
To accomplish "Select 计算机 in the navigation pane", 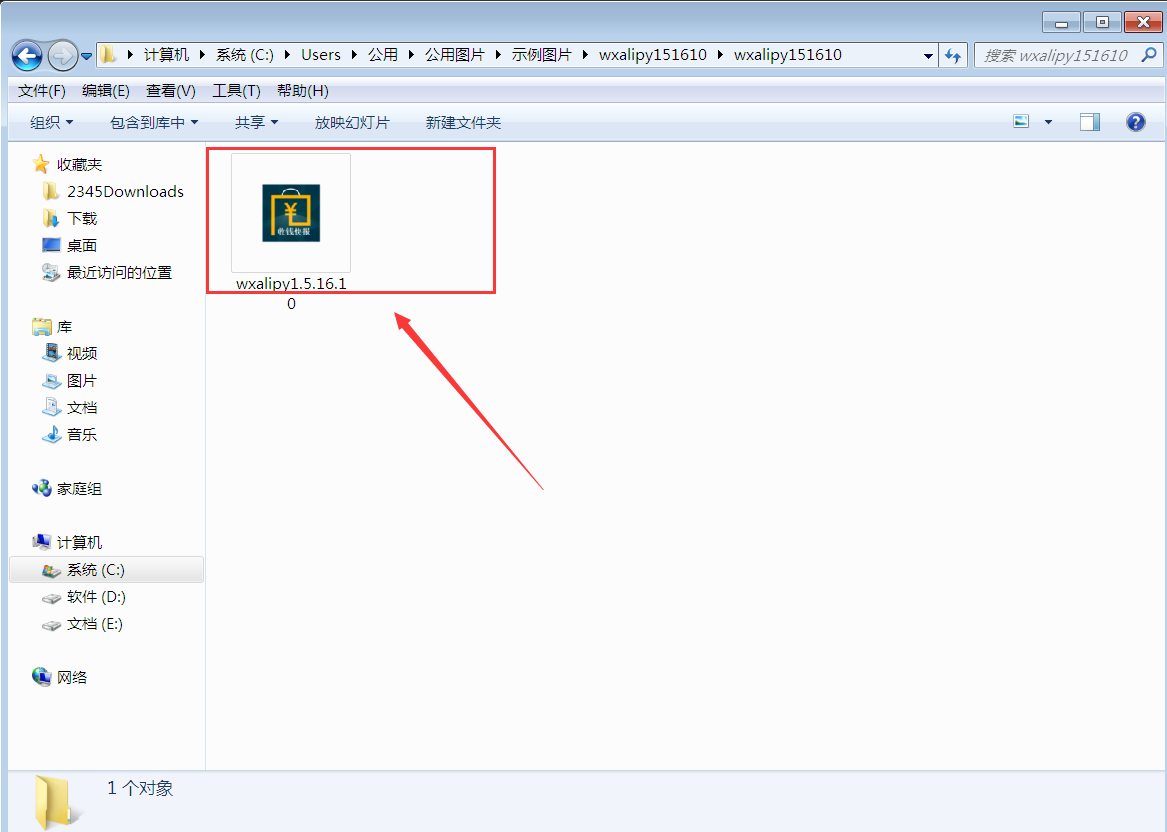I will tap(80, 543).
